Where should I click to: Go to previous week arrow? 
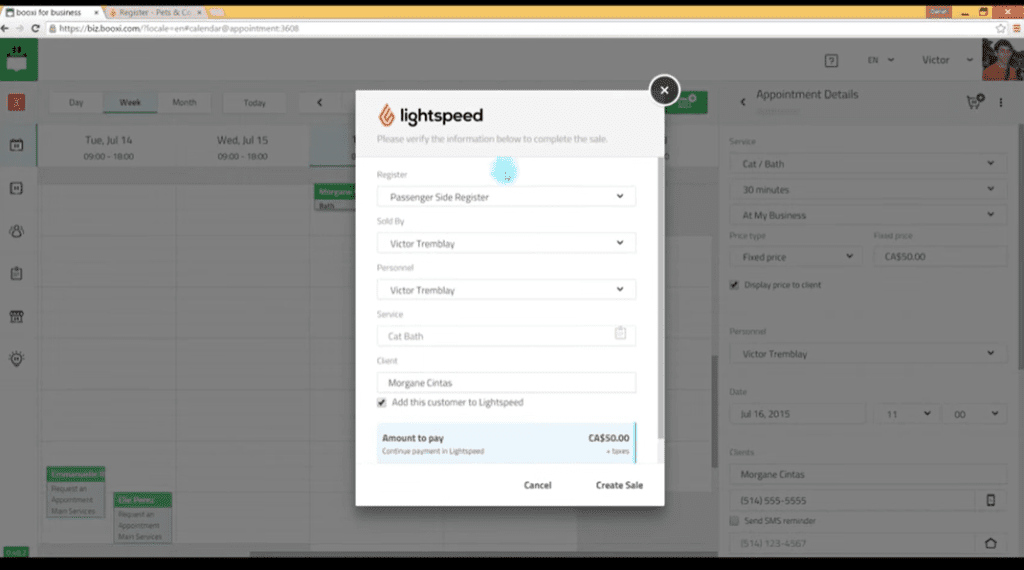point(319,103)
